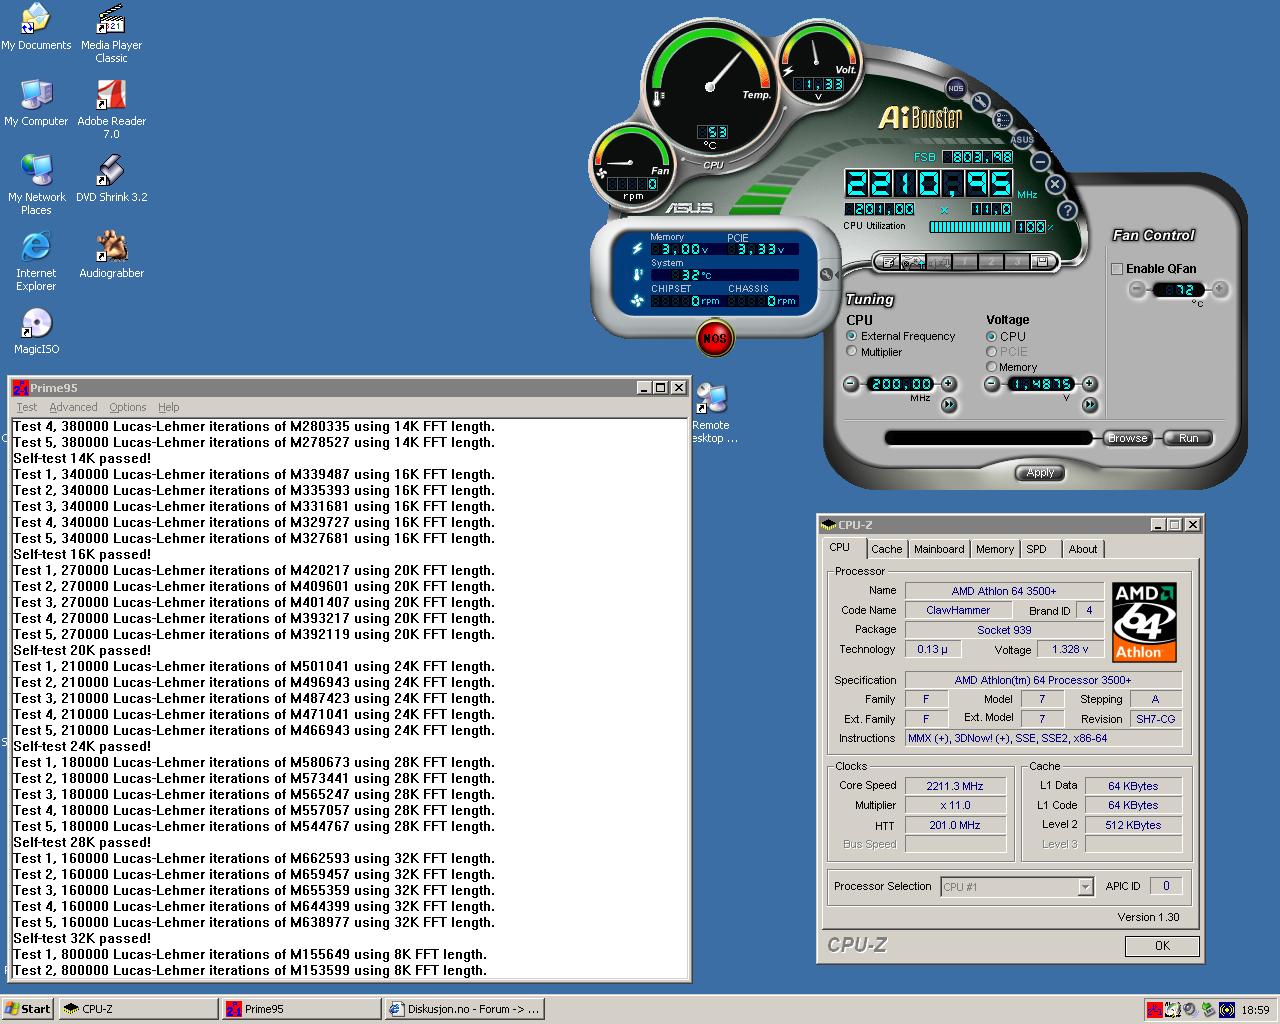Click the blue wireless signal tray icon
This screenshot has height=1024, width=1280.
pos(1227,1010)
